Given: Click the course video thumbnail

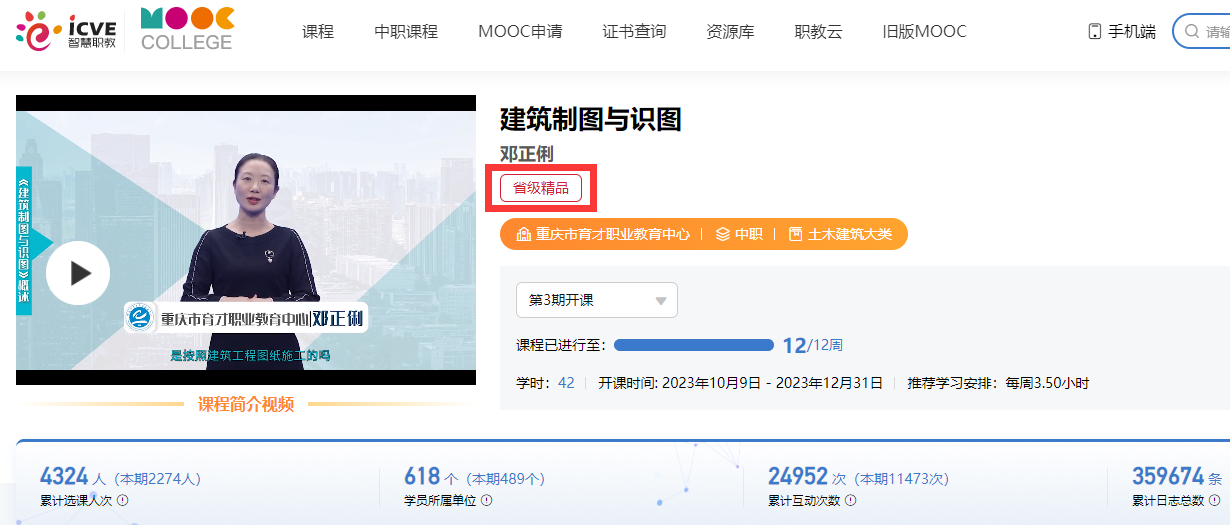Looking at the screenshot, I should 246,240.
